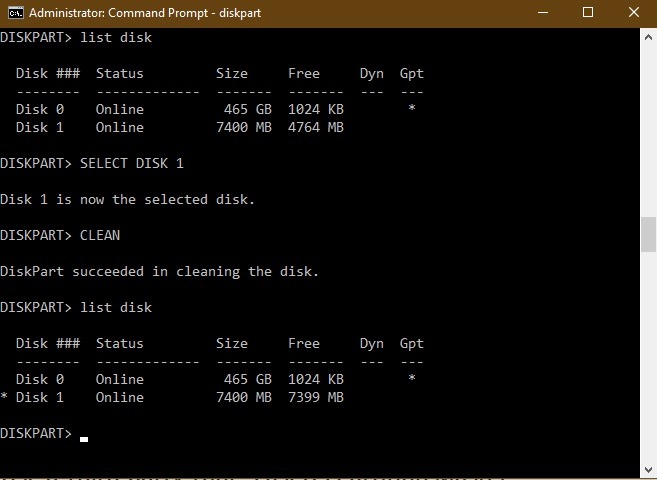Image resolution: width=657 pixels, height=480 pixels.
Task: Click 'Disk 1 is now the selected disk' line
Action: [x=128, y=199]
